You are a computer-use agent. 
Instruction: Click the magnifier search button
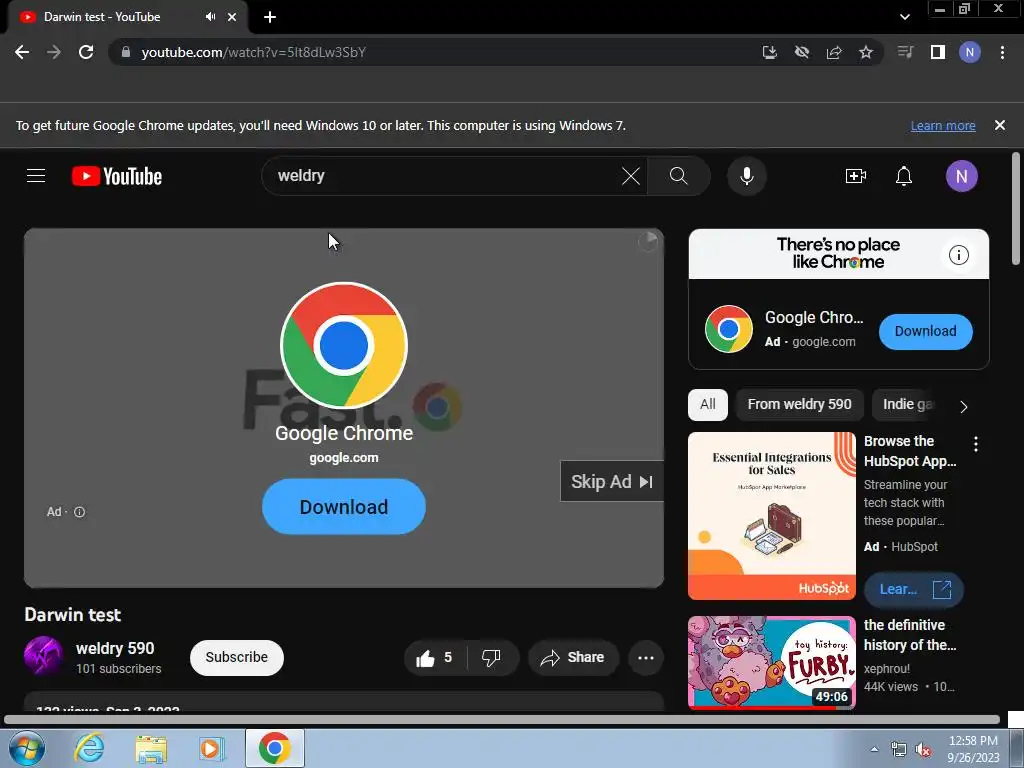679,176
